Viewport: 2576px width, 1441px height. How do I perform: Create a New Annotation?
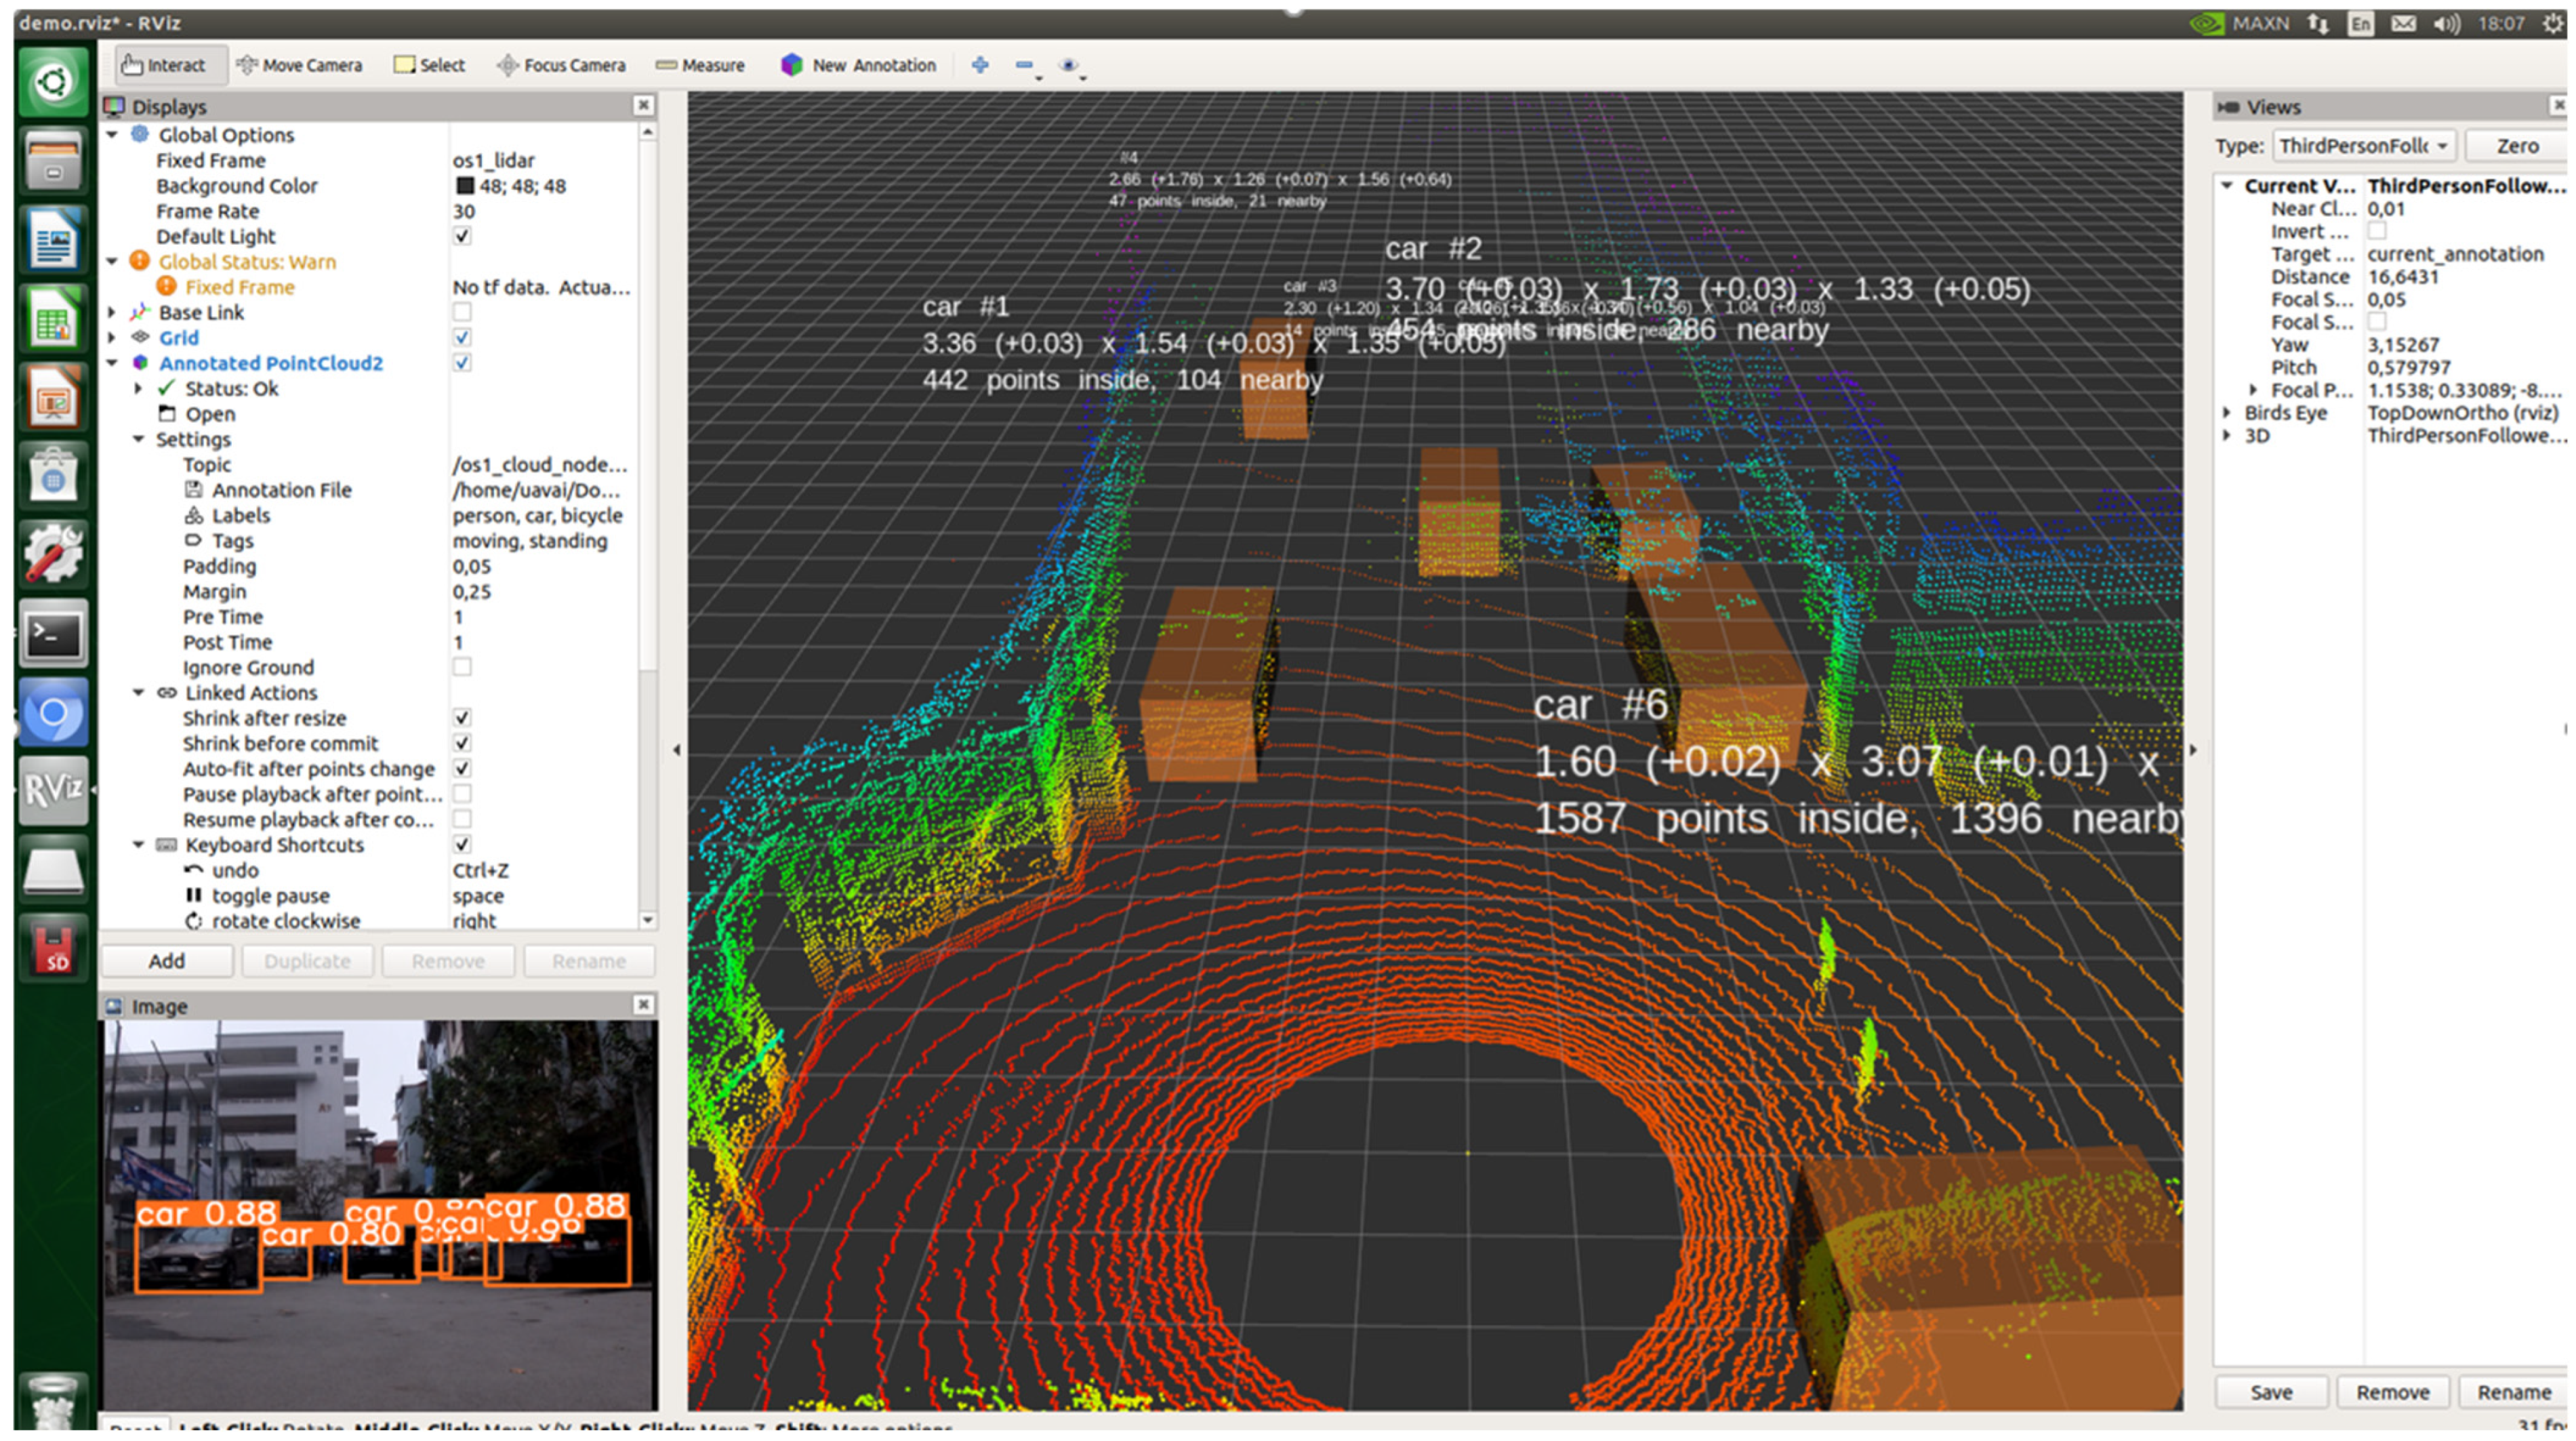859,65
